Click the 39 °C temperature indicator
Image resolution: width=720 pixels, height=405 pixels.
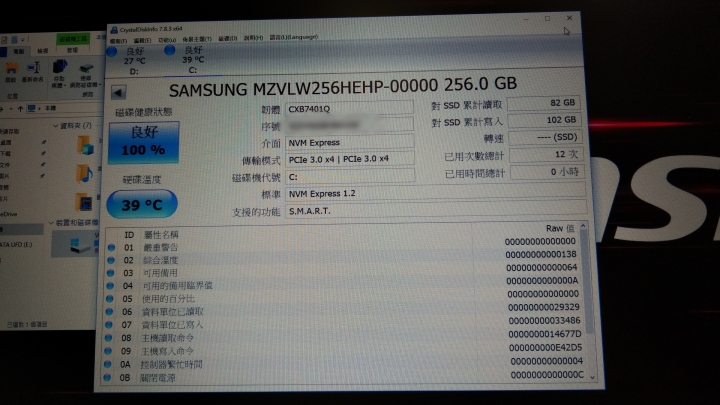[x=142, y=204]
